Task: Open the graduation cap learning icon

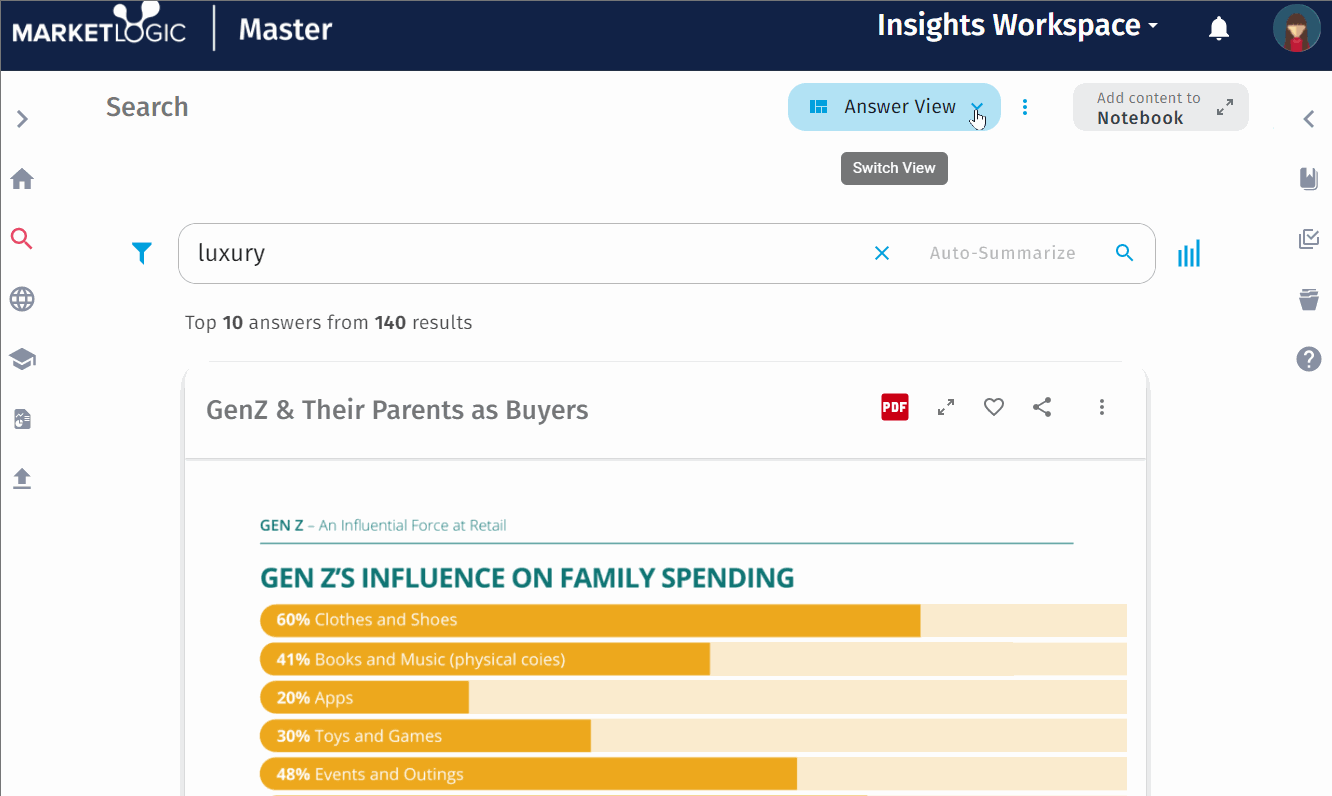Action: (x=22, y=359)
